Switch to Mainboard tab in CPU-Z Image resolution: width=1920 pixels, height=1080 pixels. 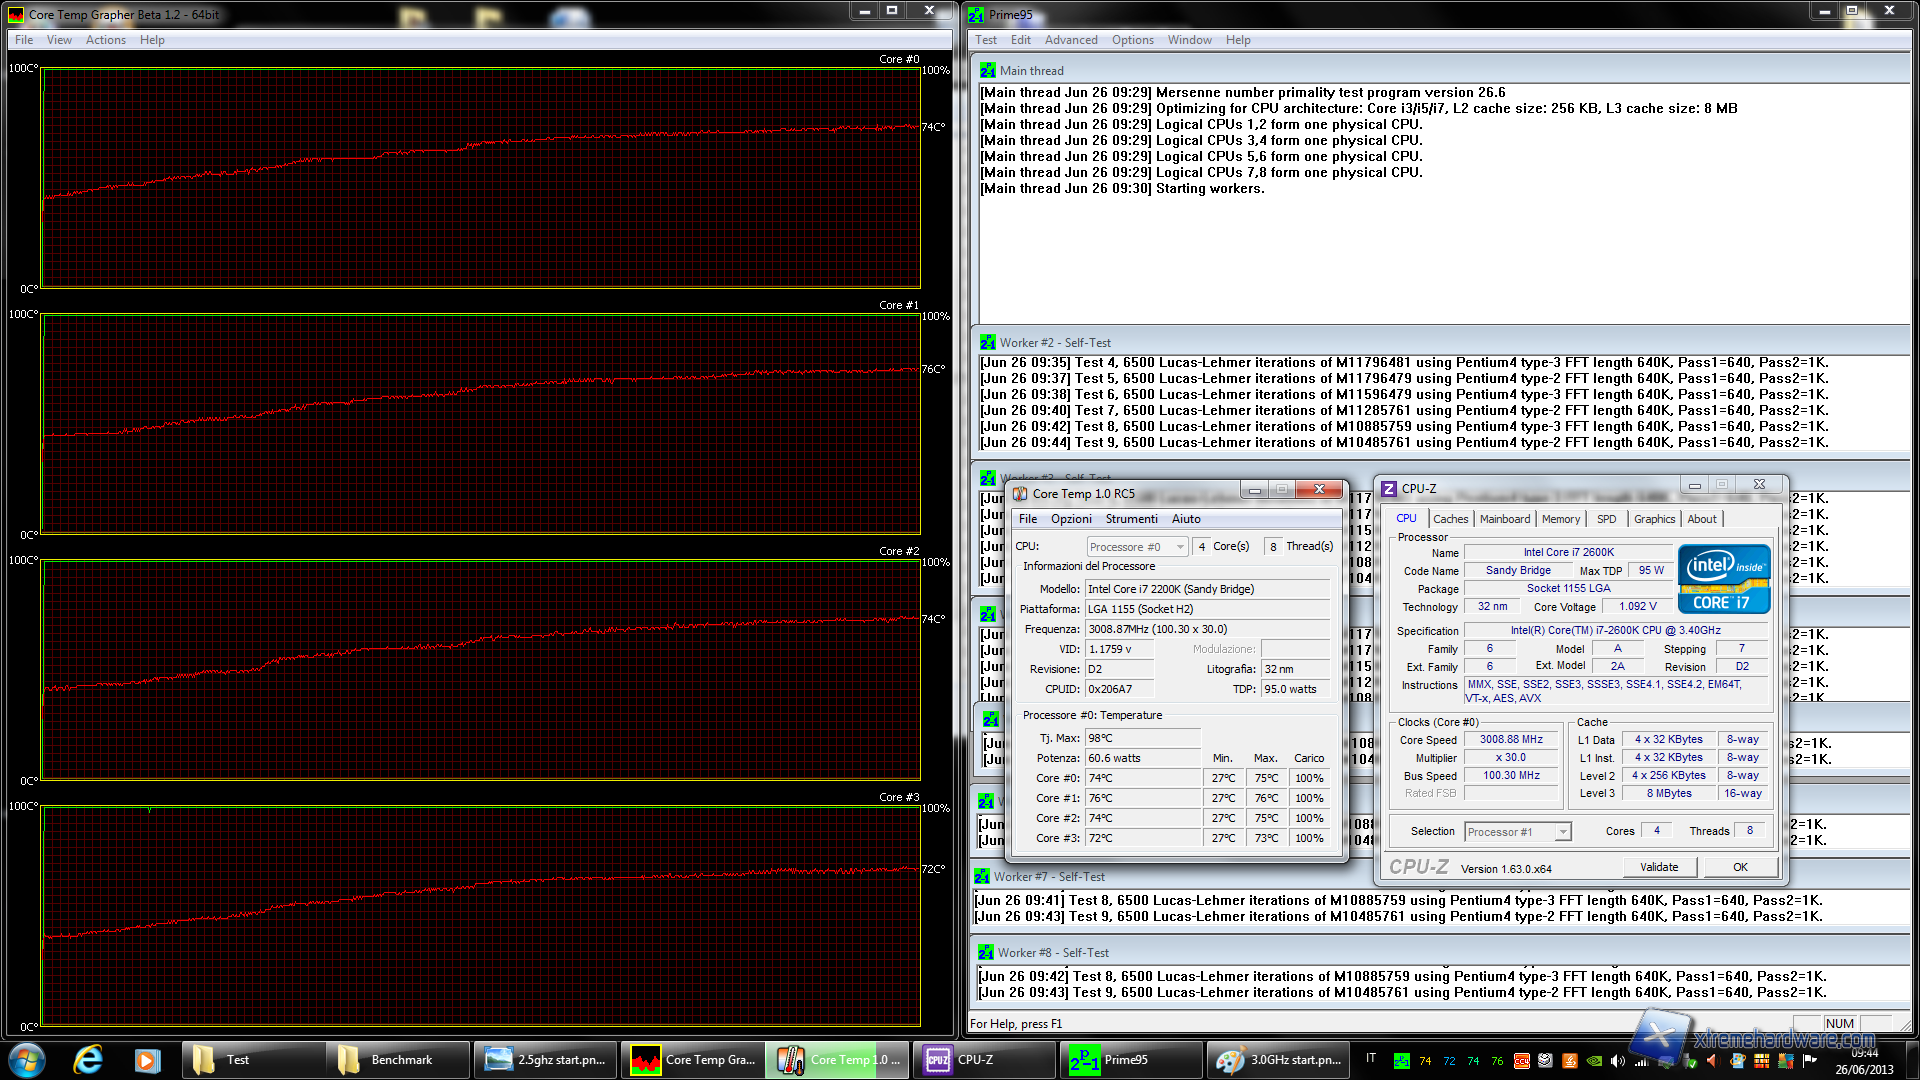point(1504,519)
